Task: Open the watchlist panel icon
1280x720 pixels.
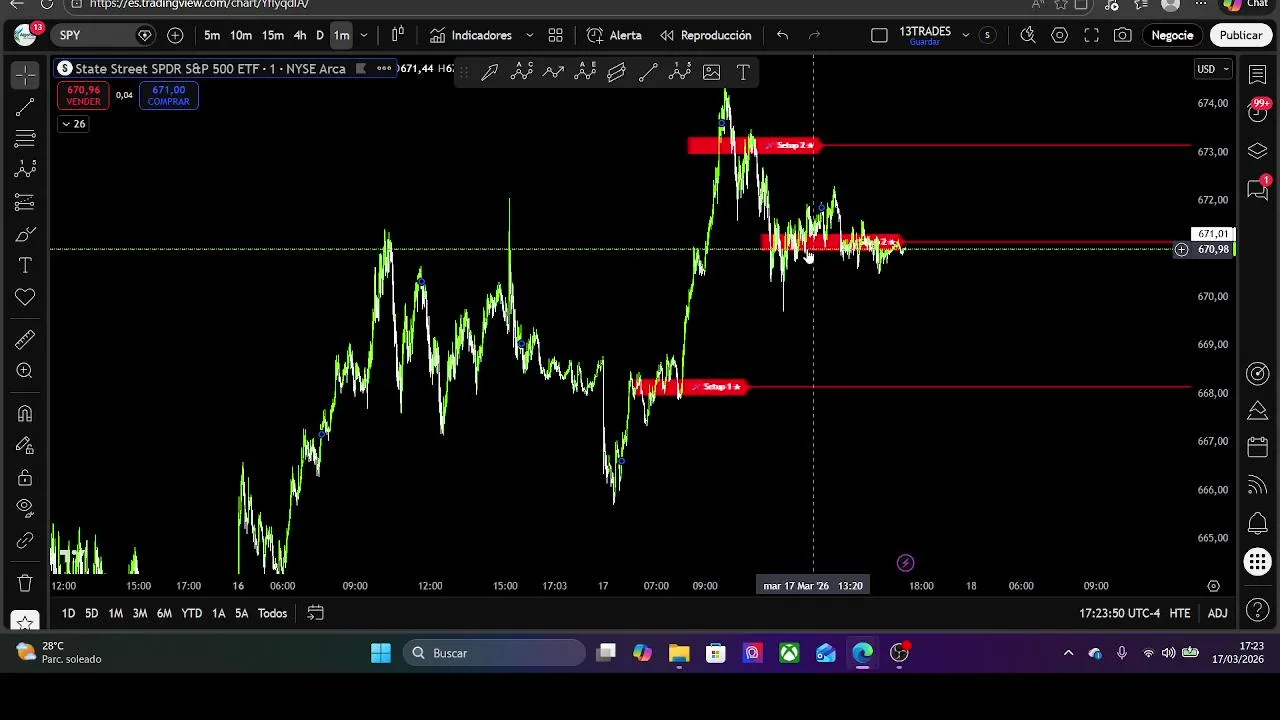Action: (1258, 75)
